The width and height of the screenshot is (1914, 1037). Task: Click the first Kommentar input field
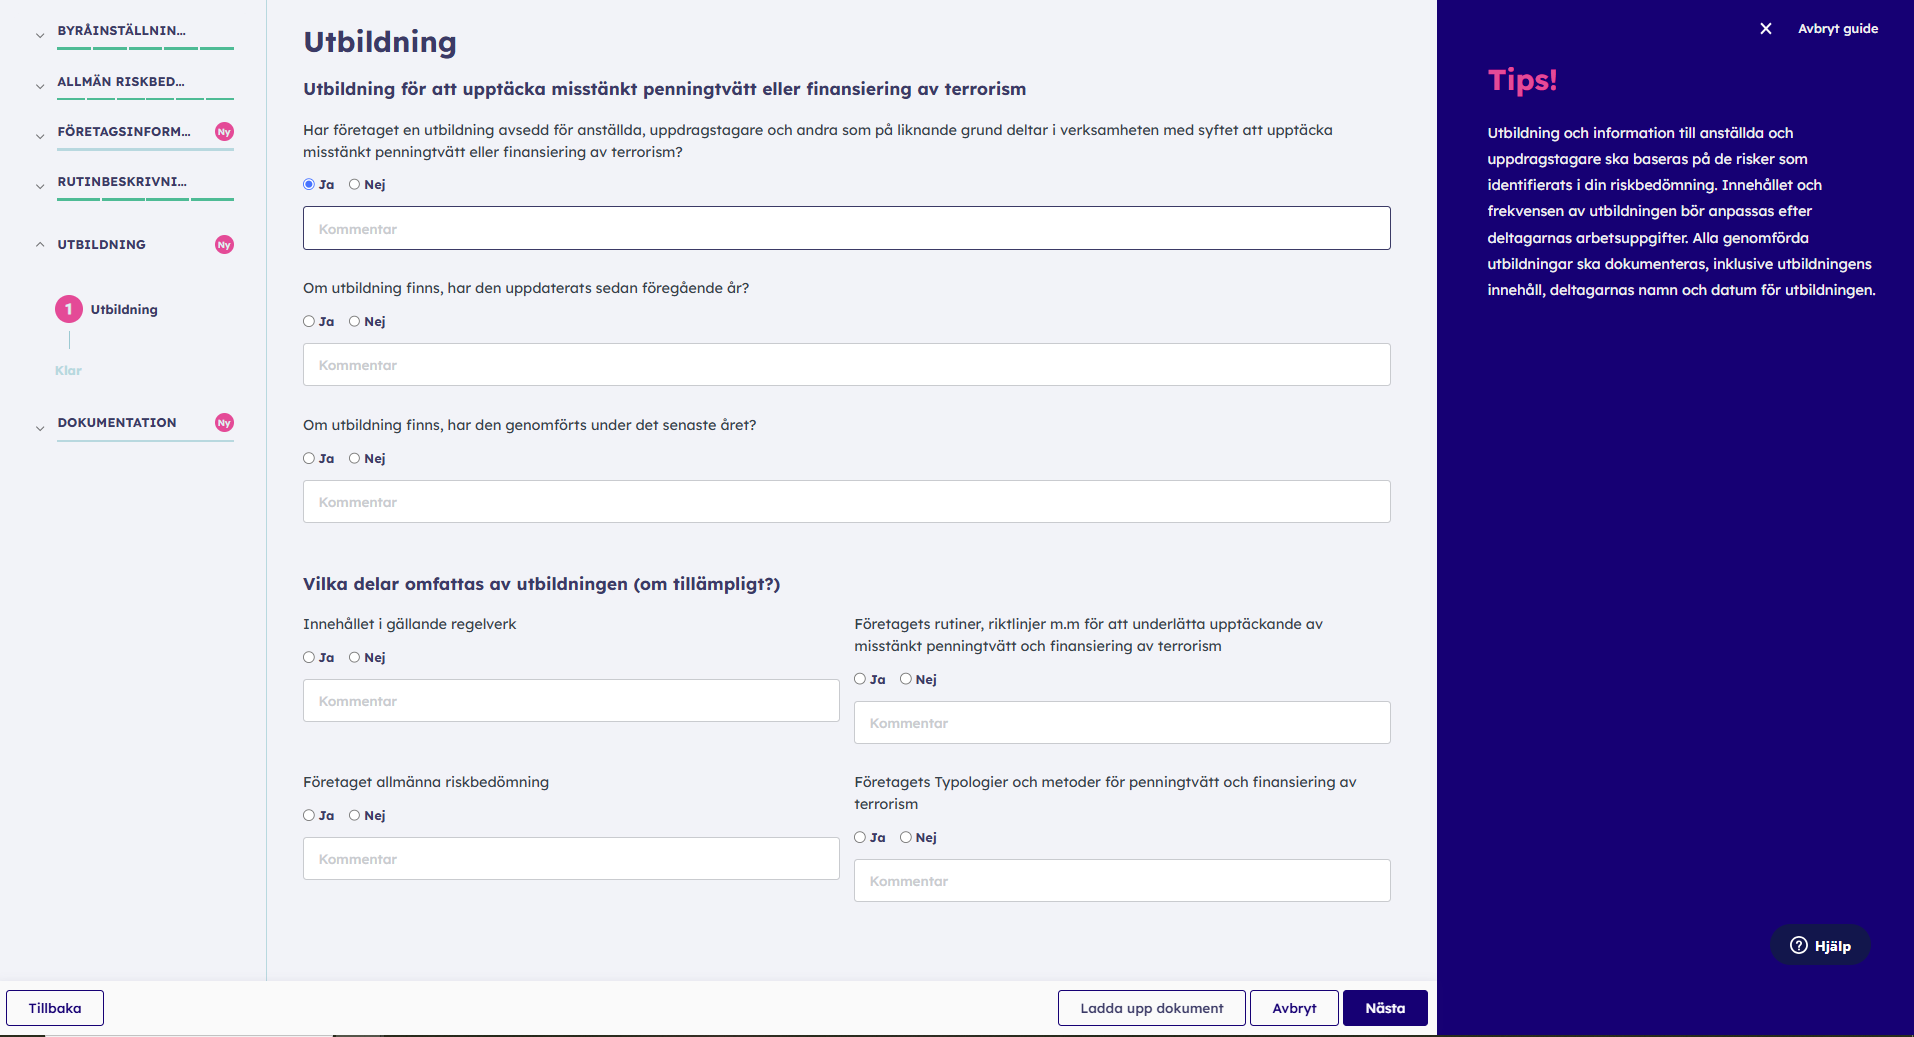[846, 228]
